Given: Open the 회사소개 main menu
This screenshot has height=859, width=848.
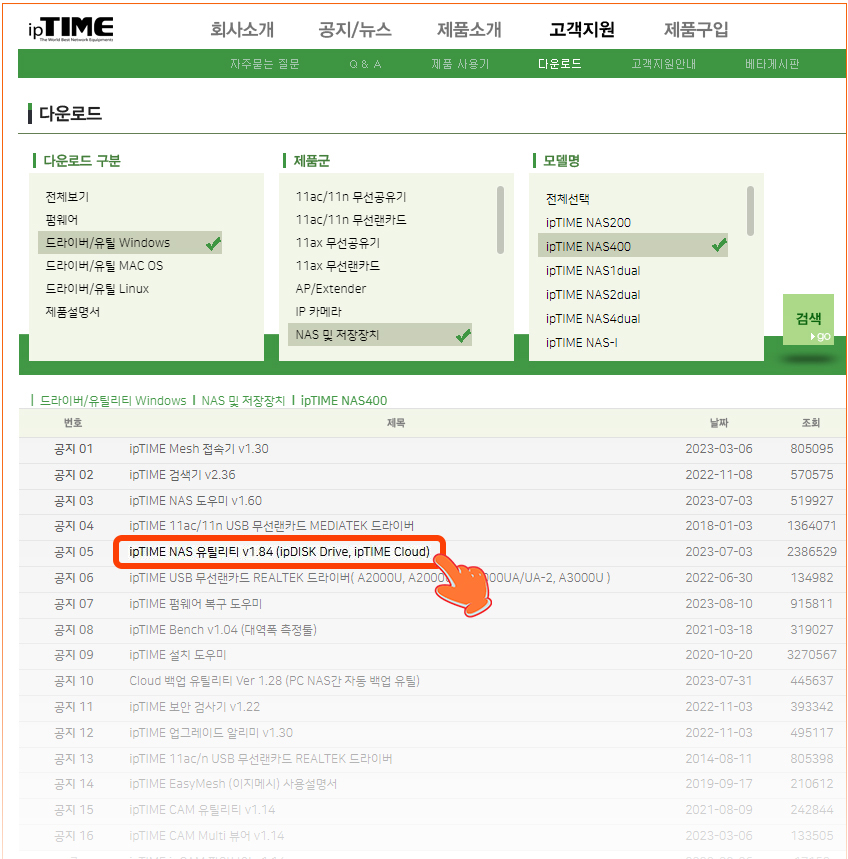Looking at the screenshot, I should [242, 29].
